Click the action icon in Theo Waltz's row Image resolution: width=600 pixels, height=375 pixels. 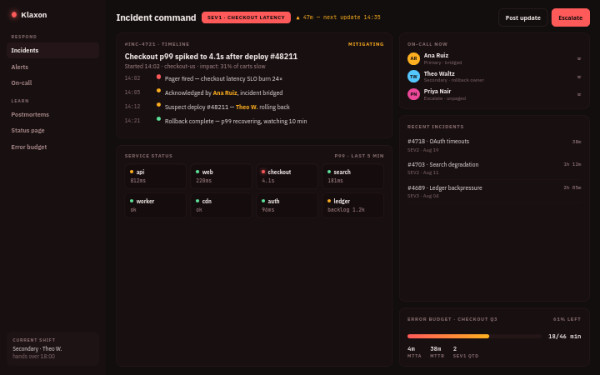[579, 77]
